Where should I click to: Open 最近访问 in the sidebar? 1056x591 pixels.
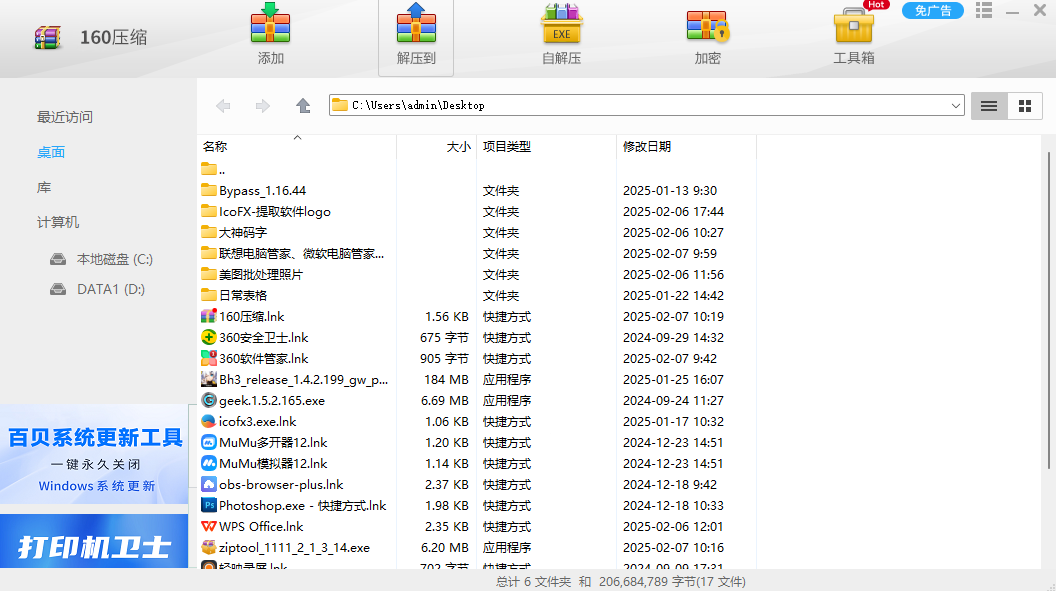pos(65,117)
